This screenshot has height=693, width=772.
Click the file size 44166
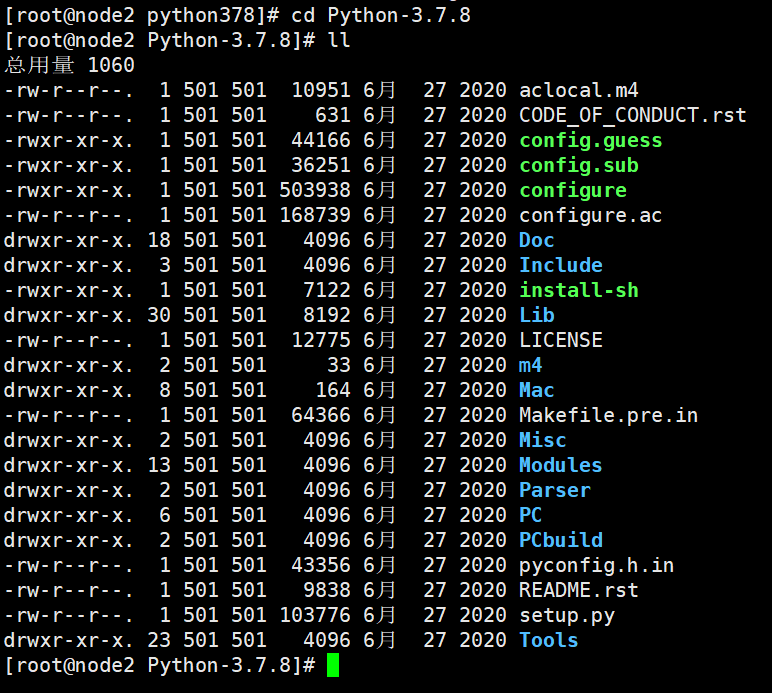pos(321,141)
